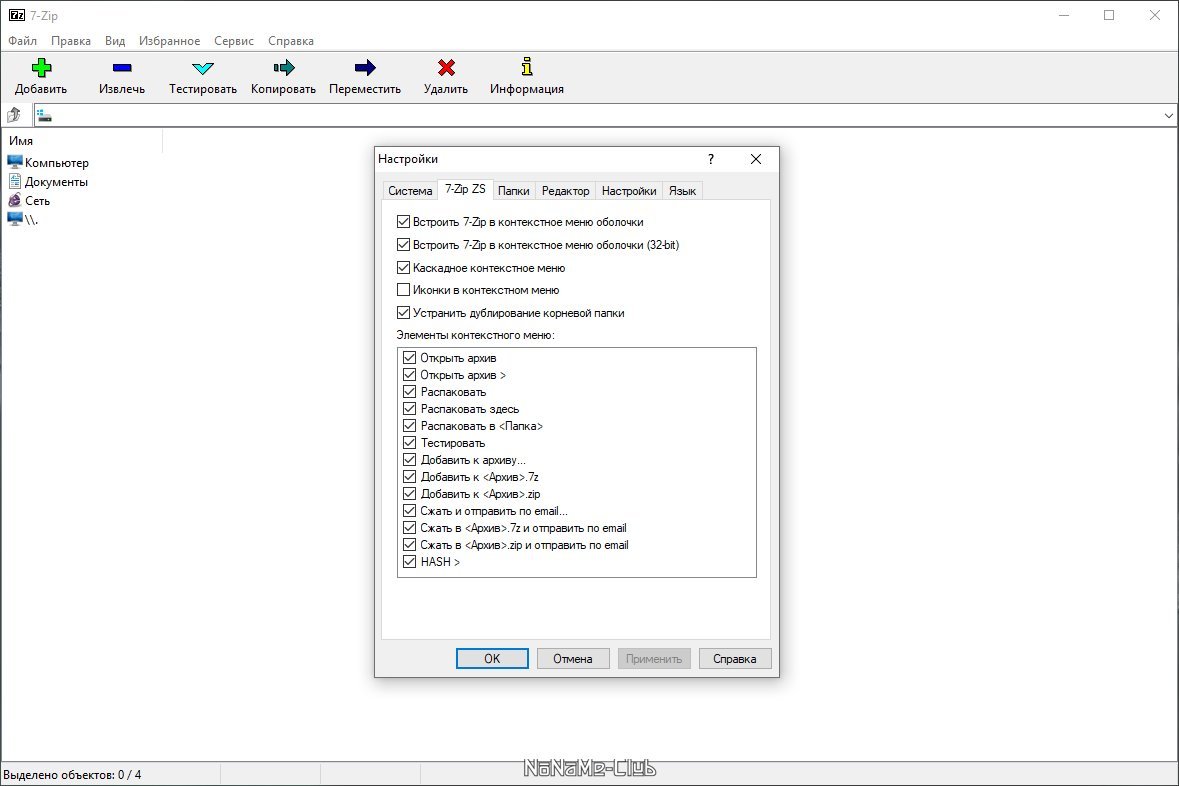
Task: Switch to the Язык tab
Action: click(x=682, y=191)
